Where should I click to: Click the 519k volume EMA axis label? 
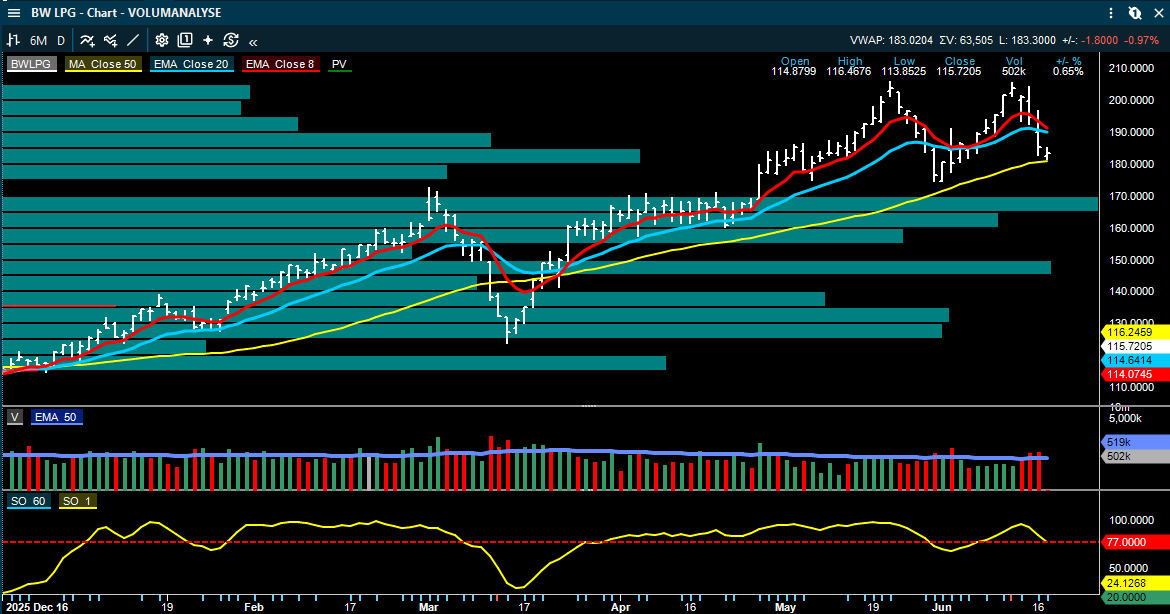[1135, 442]
